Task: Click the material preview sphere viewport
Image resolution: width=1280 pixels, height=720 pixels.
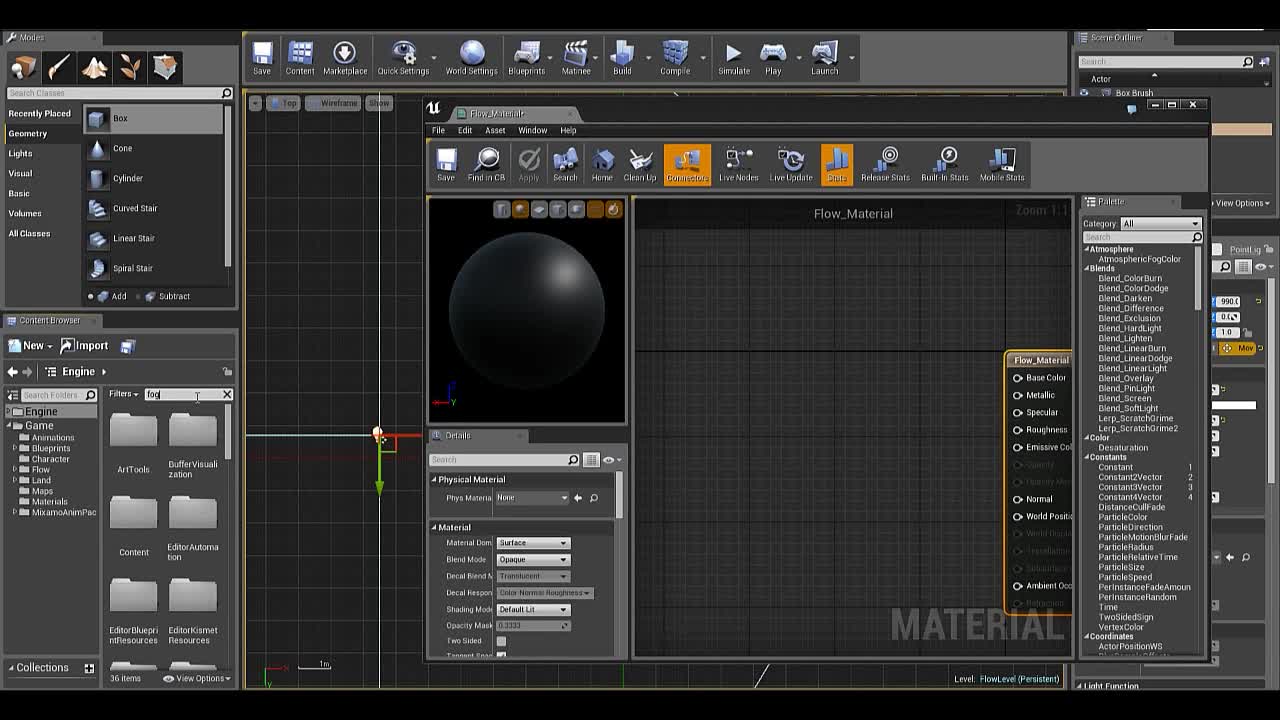Action: pyautogui.click(x=527, y=310)
